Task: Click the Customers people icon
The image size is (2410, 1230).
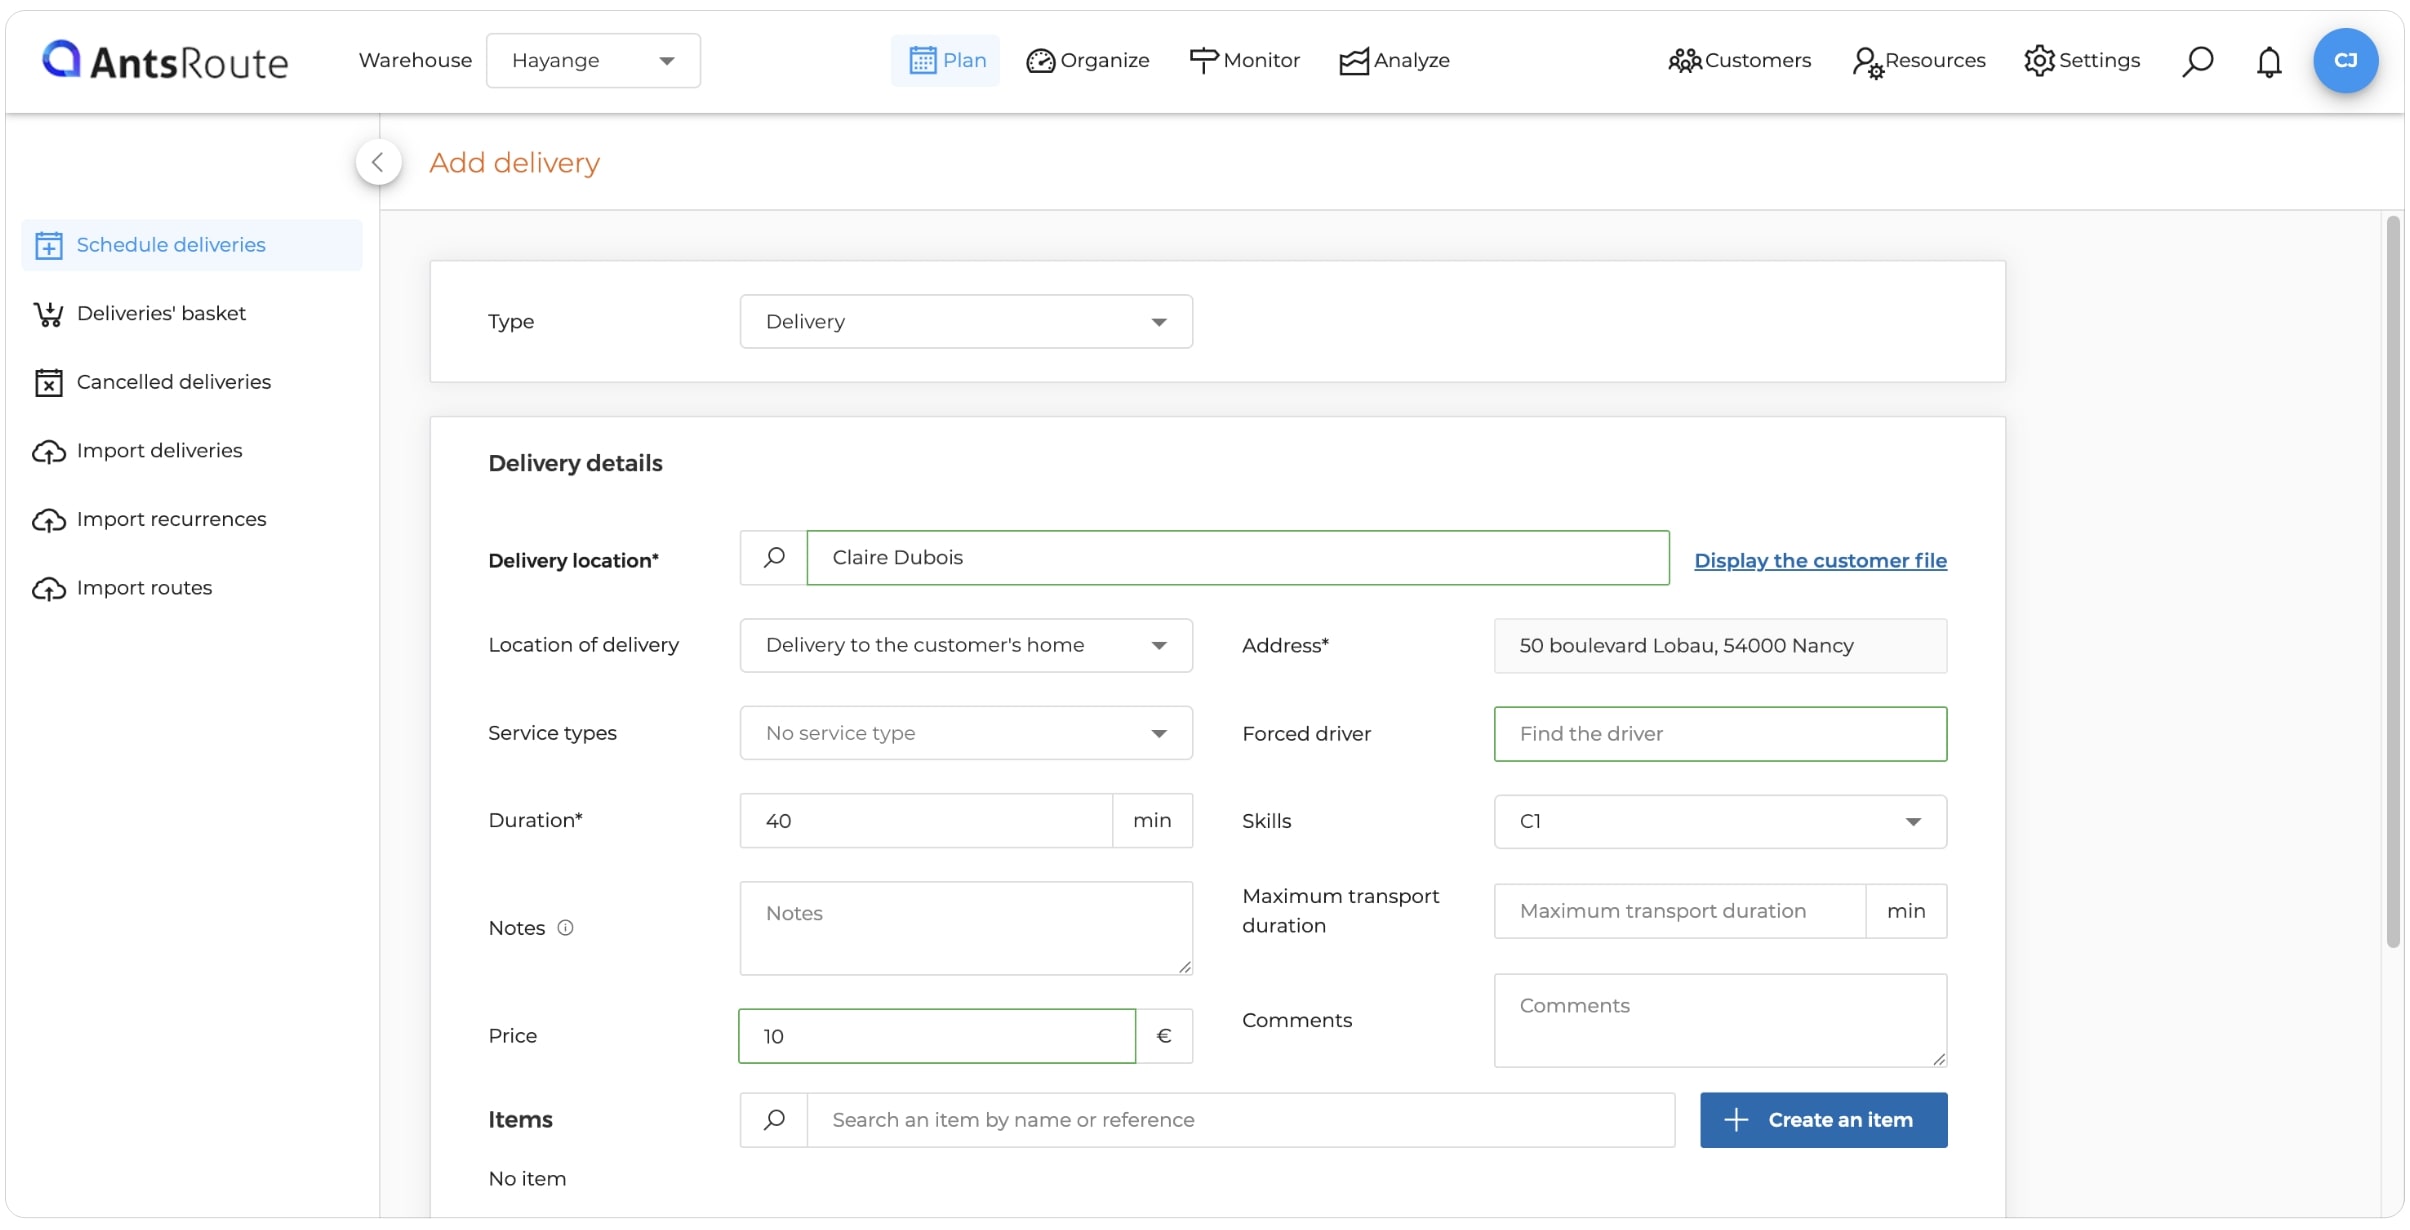Action: tap(1684, 61)
